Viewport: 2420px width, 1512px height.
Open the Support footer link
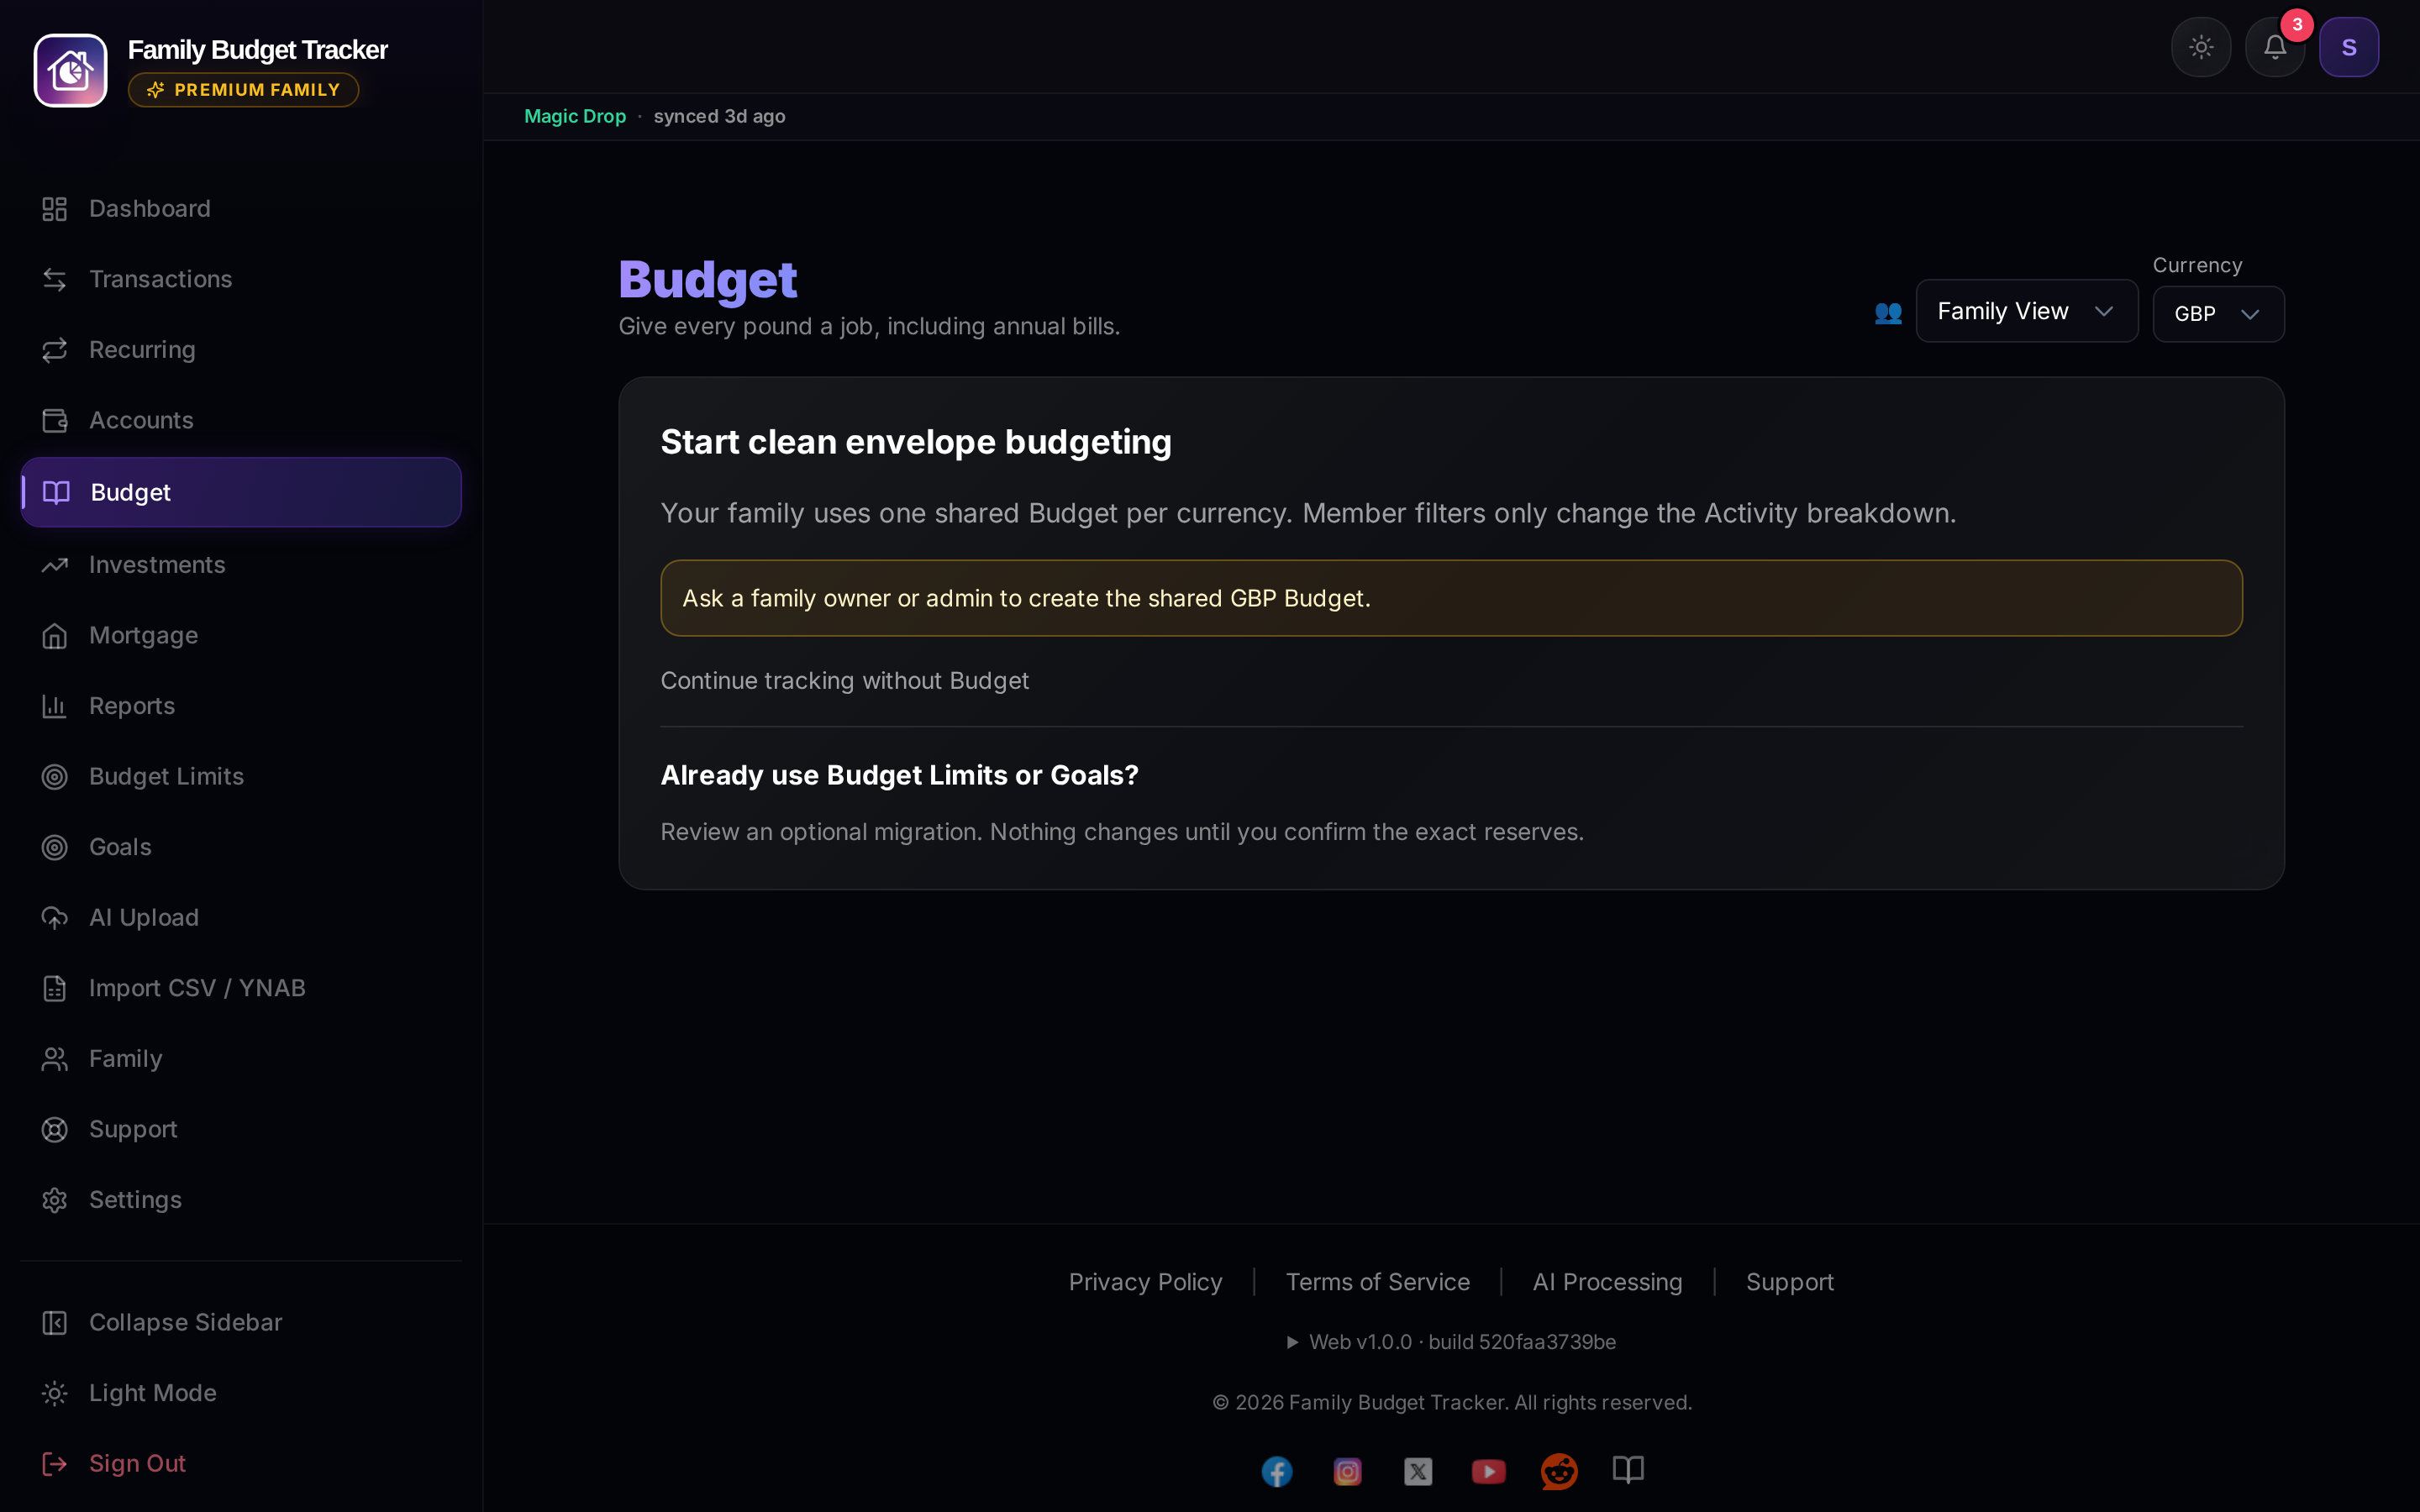(1789, 1282)
